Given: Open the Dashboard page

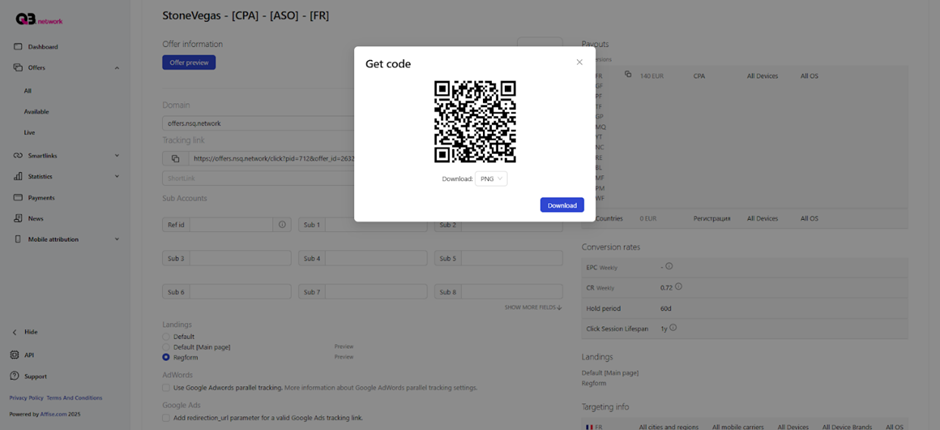Looking at the screenshot, I should tap(43, 47).
